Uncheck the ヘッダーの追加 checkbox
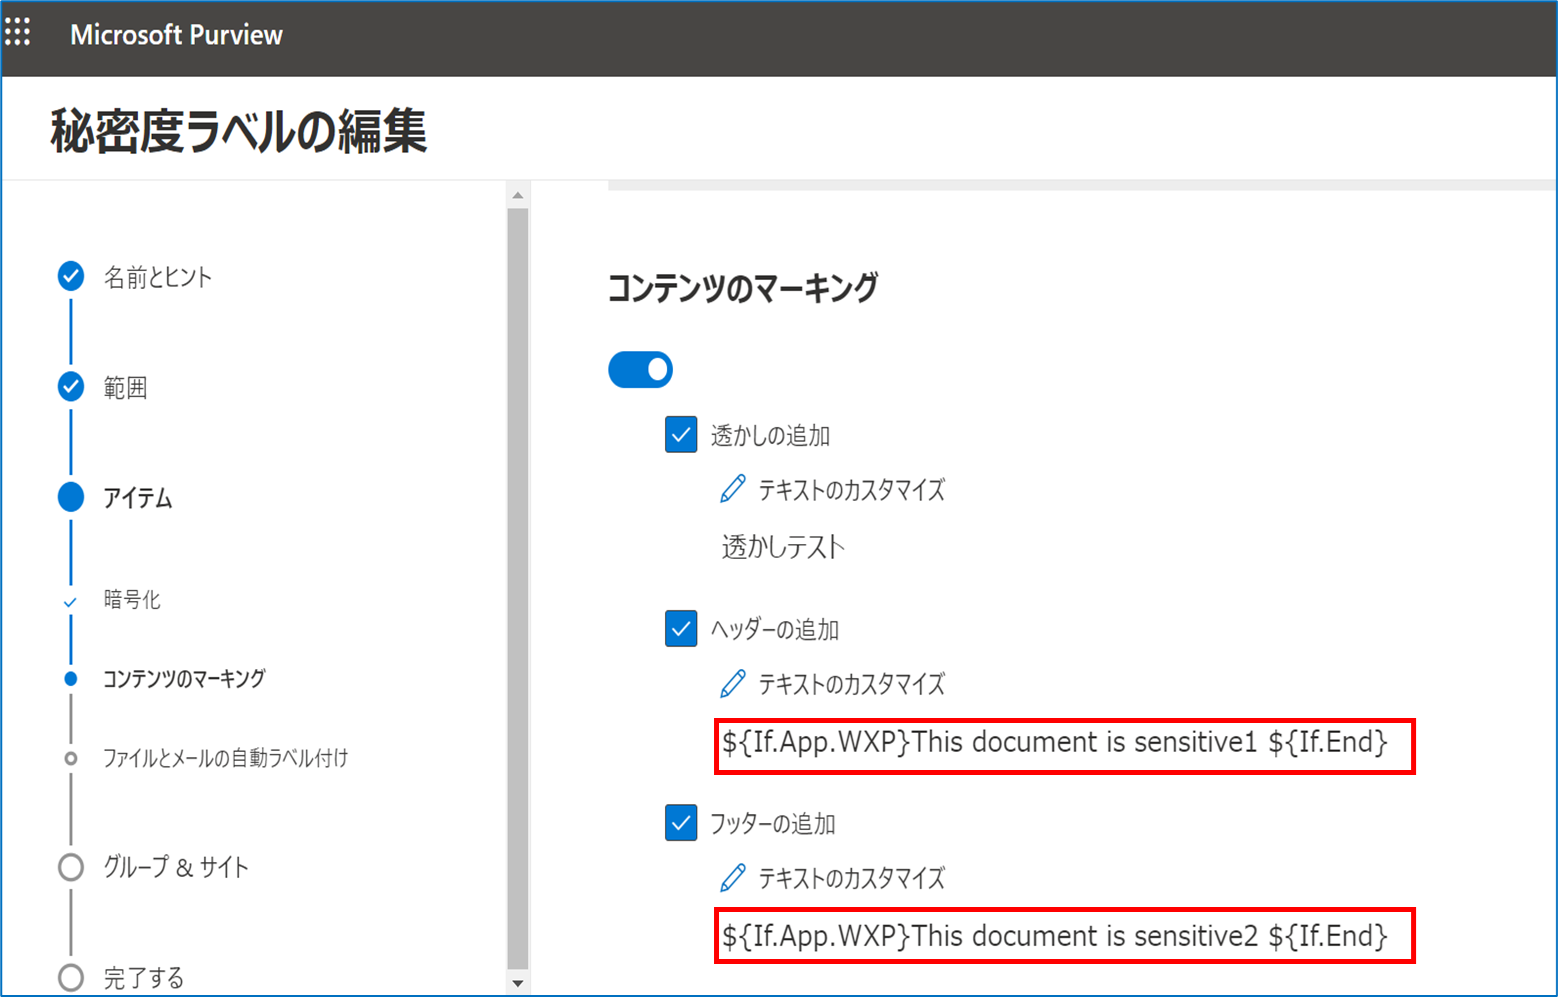The image size is (1558, 997). pyautogui.click(x=681, y=629)
